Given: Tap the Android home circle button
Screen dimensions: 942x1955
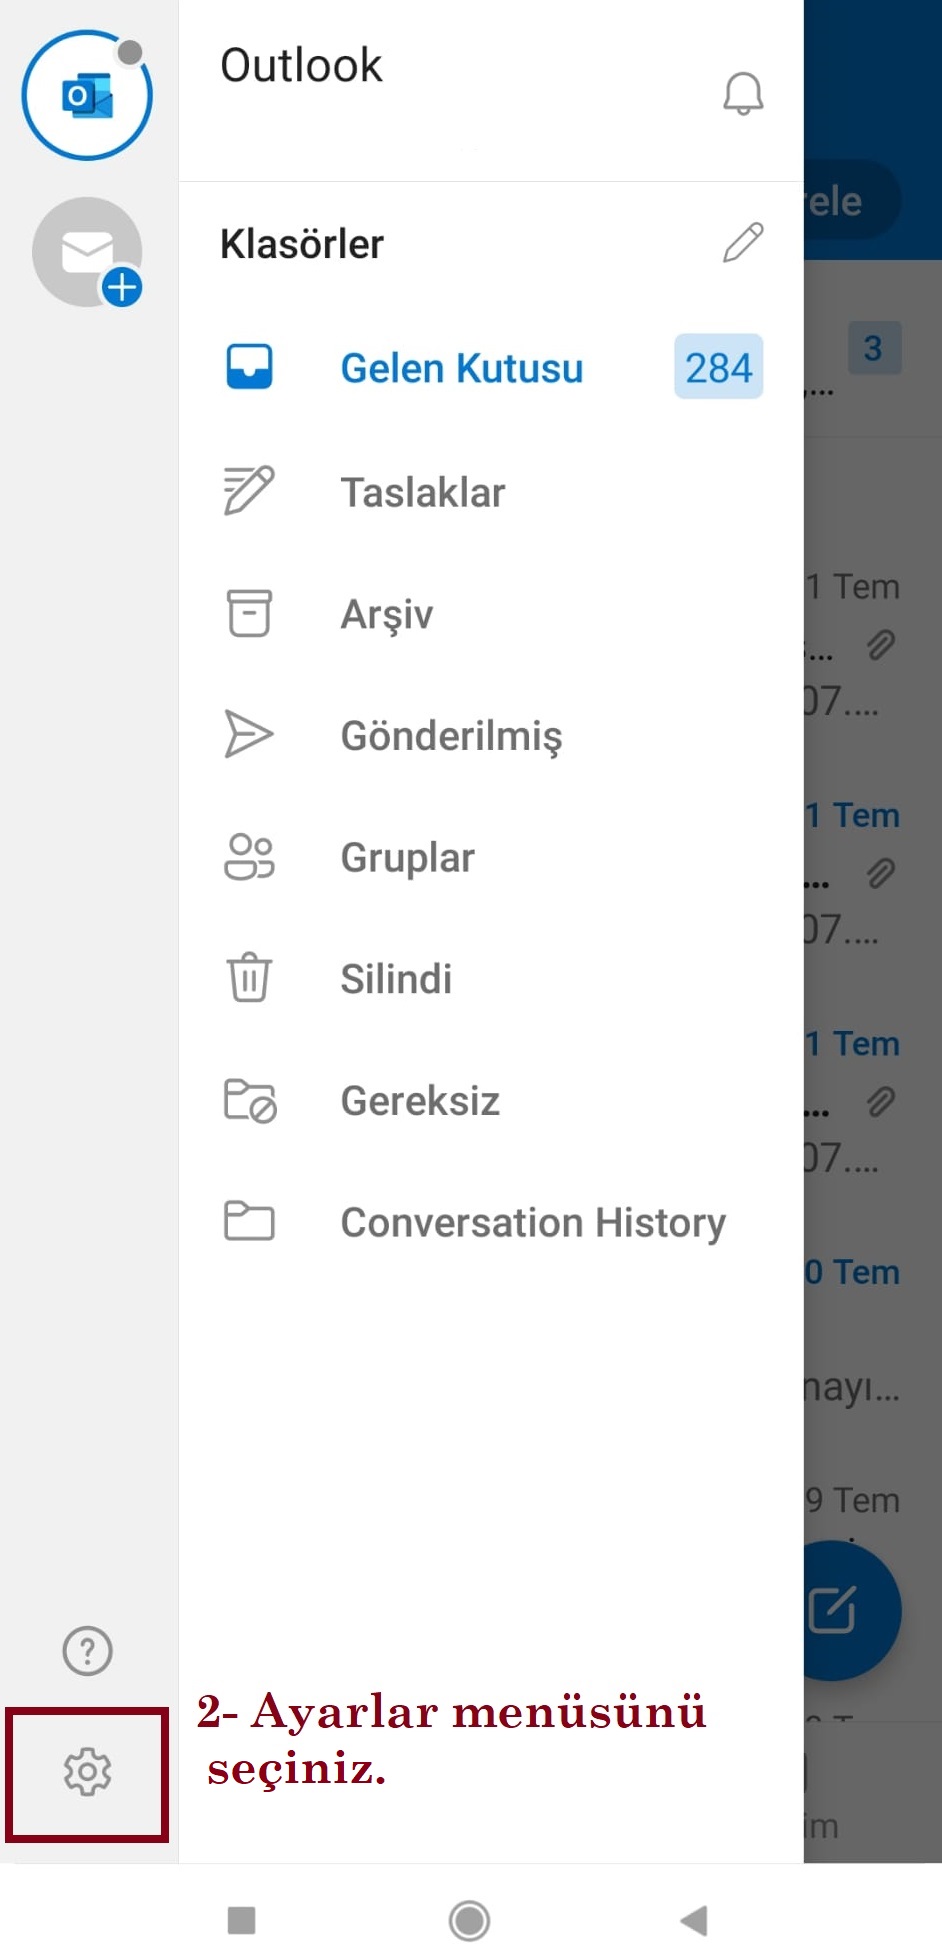Looking at the screenshot, I should tap(470, 1920).
